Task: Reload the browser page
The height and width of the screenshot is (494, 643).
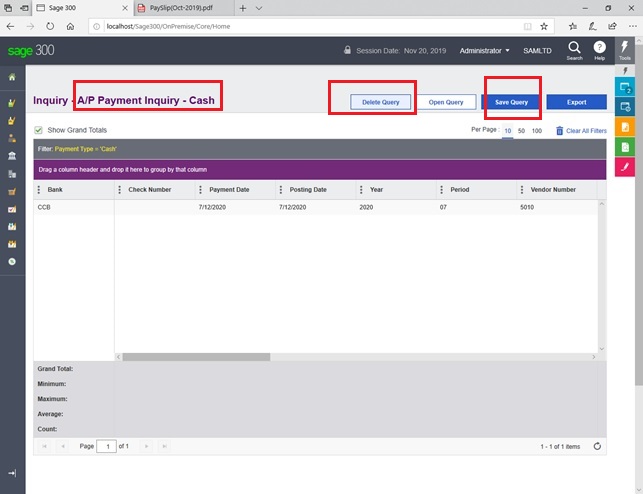Action: [x=50, y=26]
